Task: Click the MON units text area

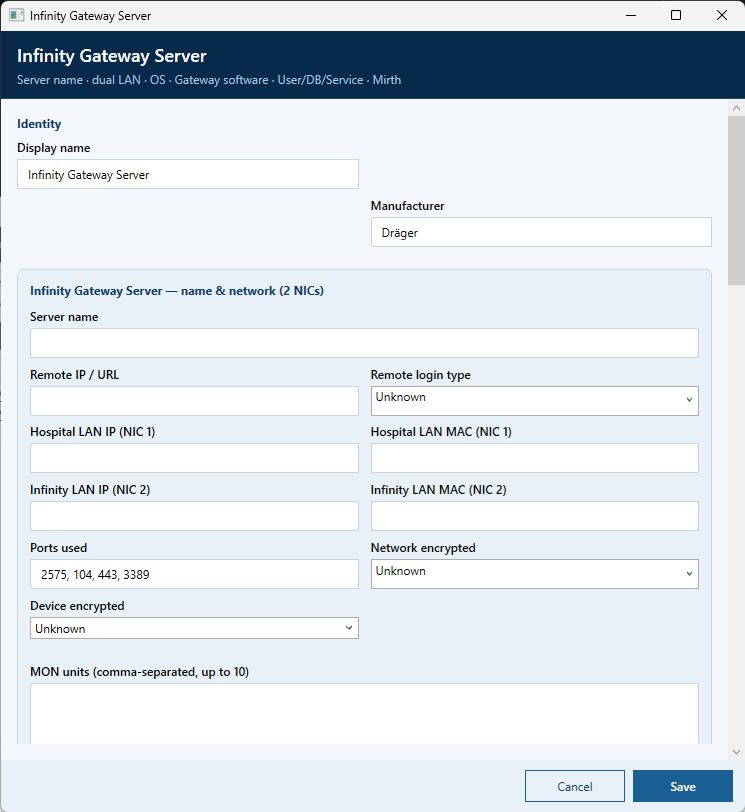Action: [364, 714]
